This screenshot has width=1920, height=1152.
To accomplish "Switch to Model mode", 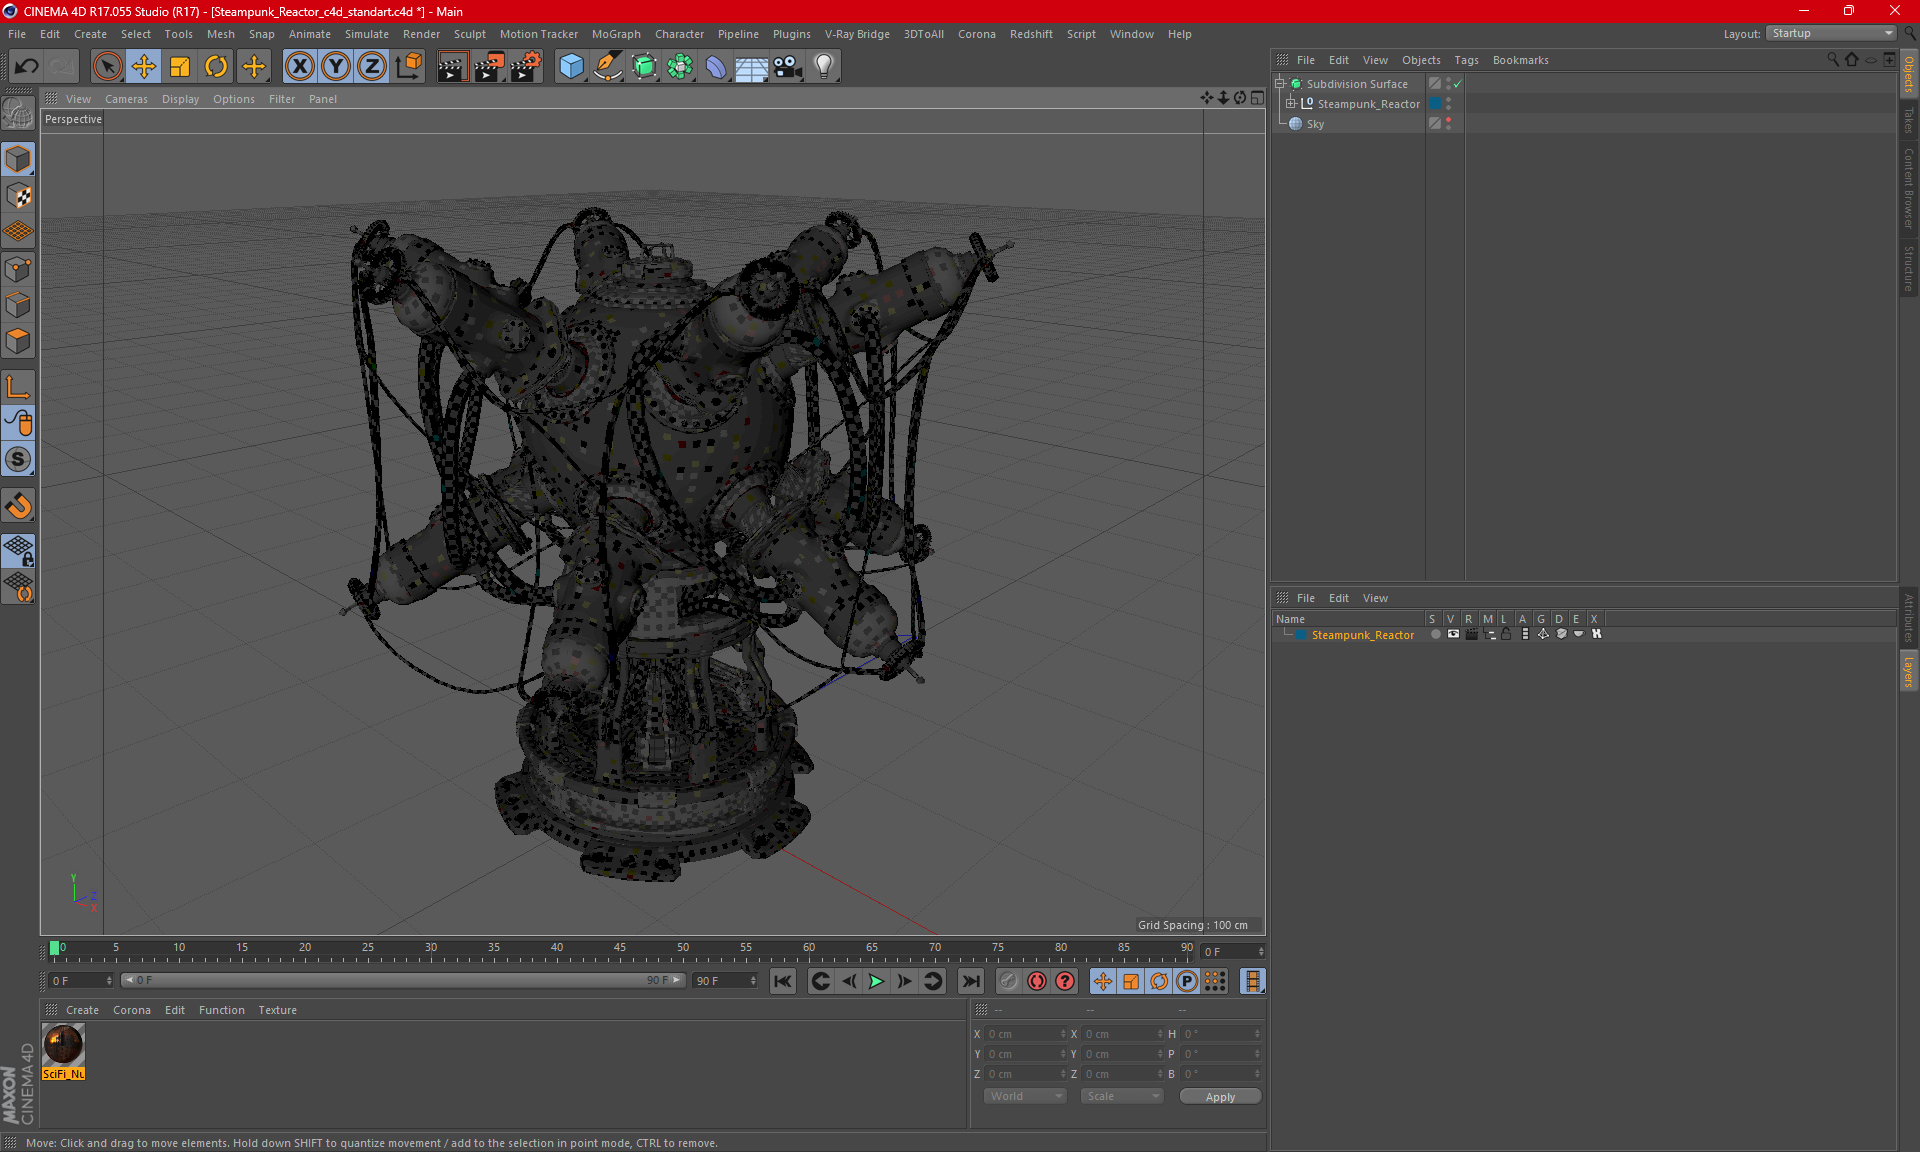I will click(18, 159).
